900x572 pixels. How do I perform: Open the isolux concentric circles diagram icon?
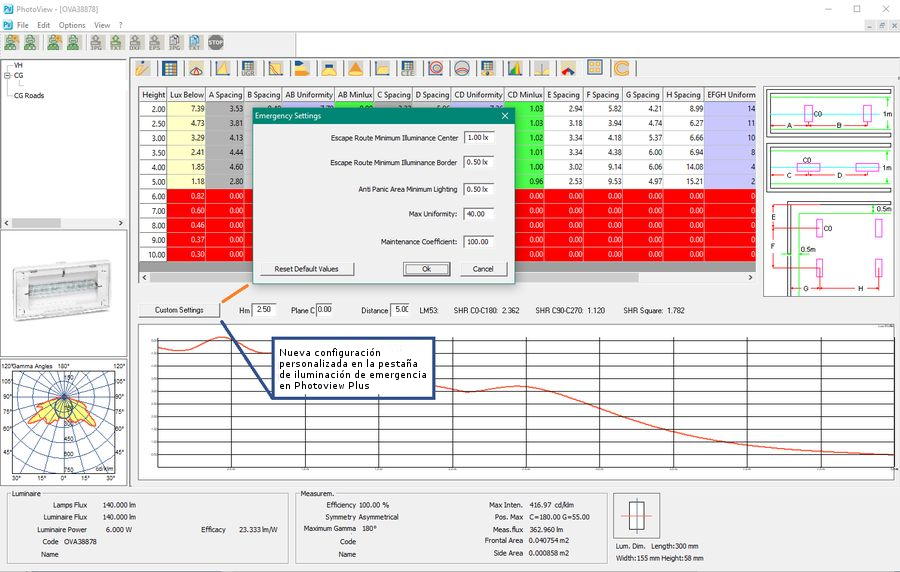click(436, 69)
